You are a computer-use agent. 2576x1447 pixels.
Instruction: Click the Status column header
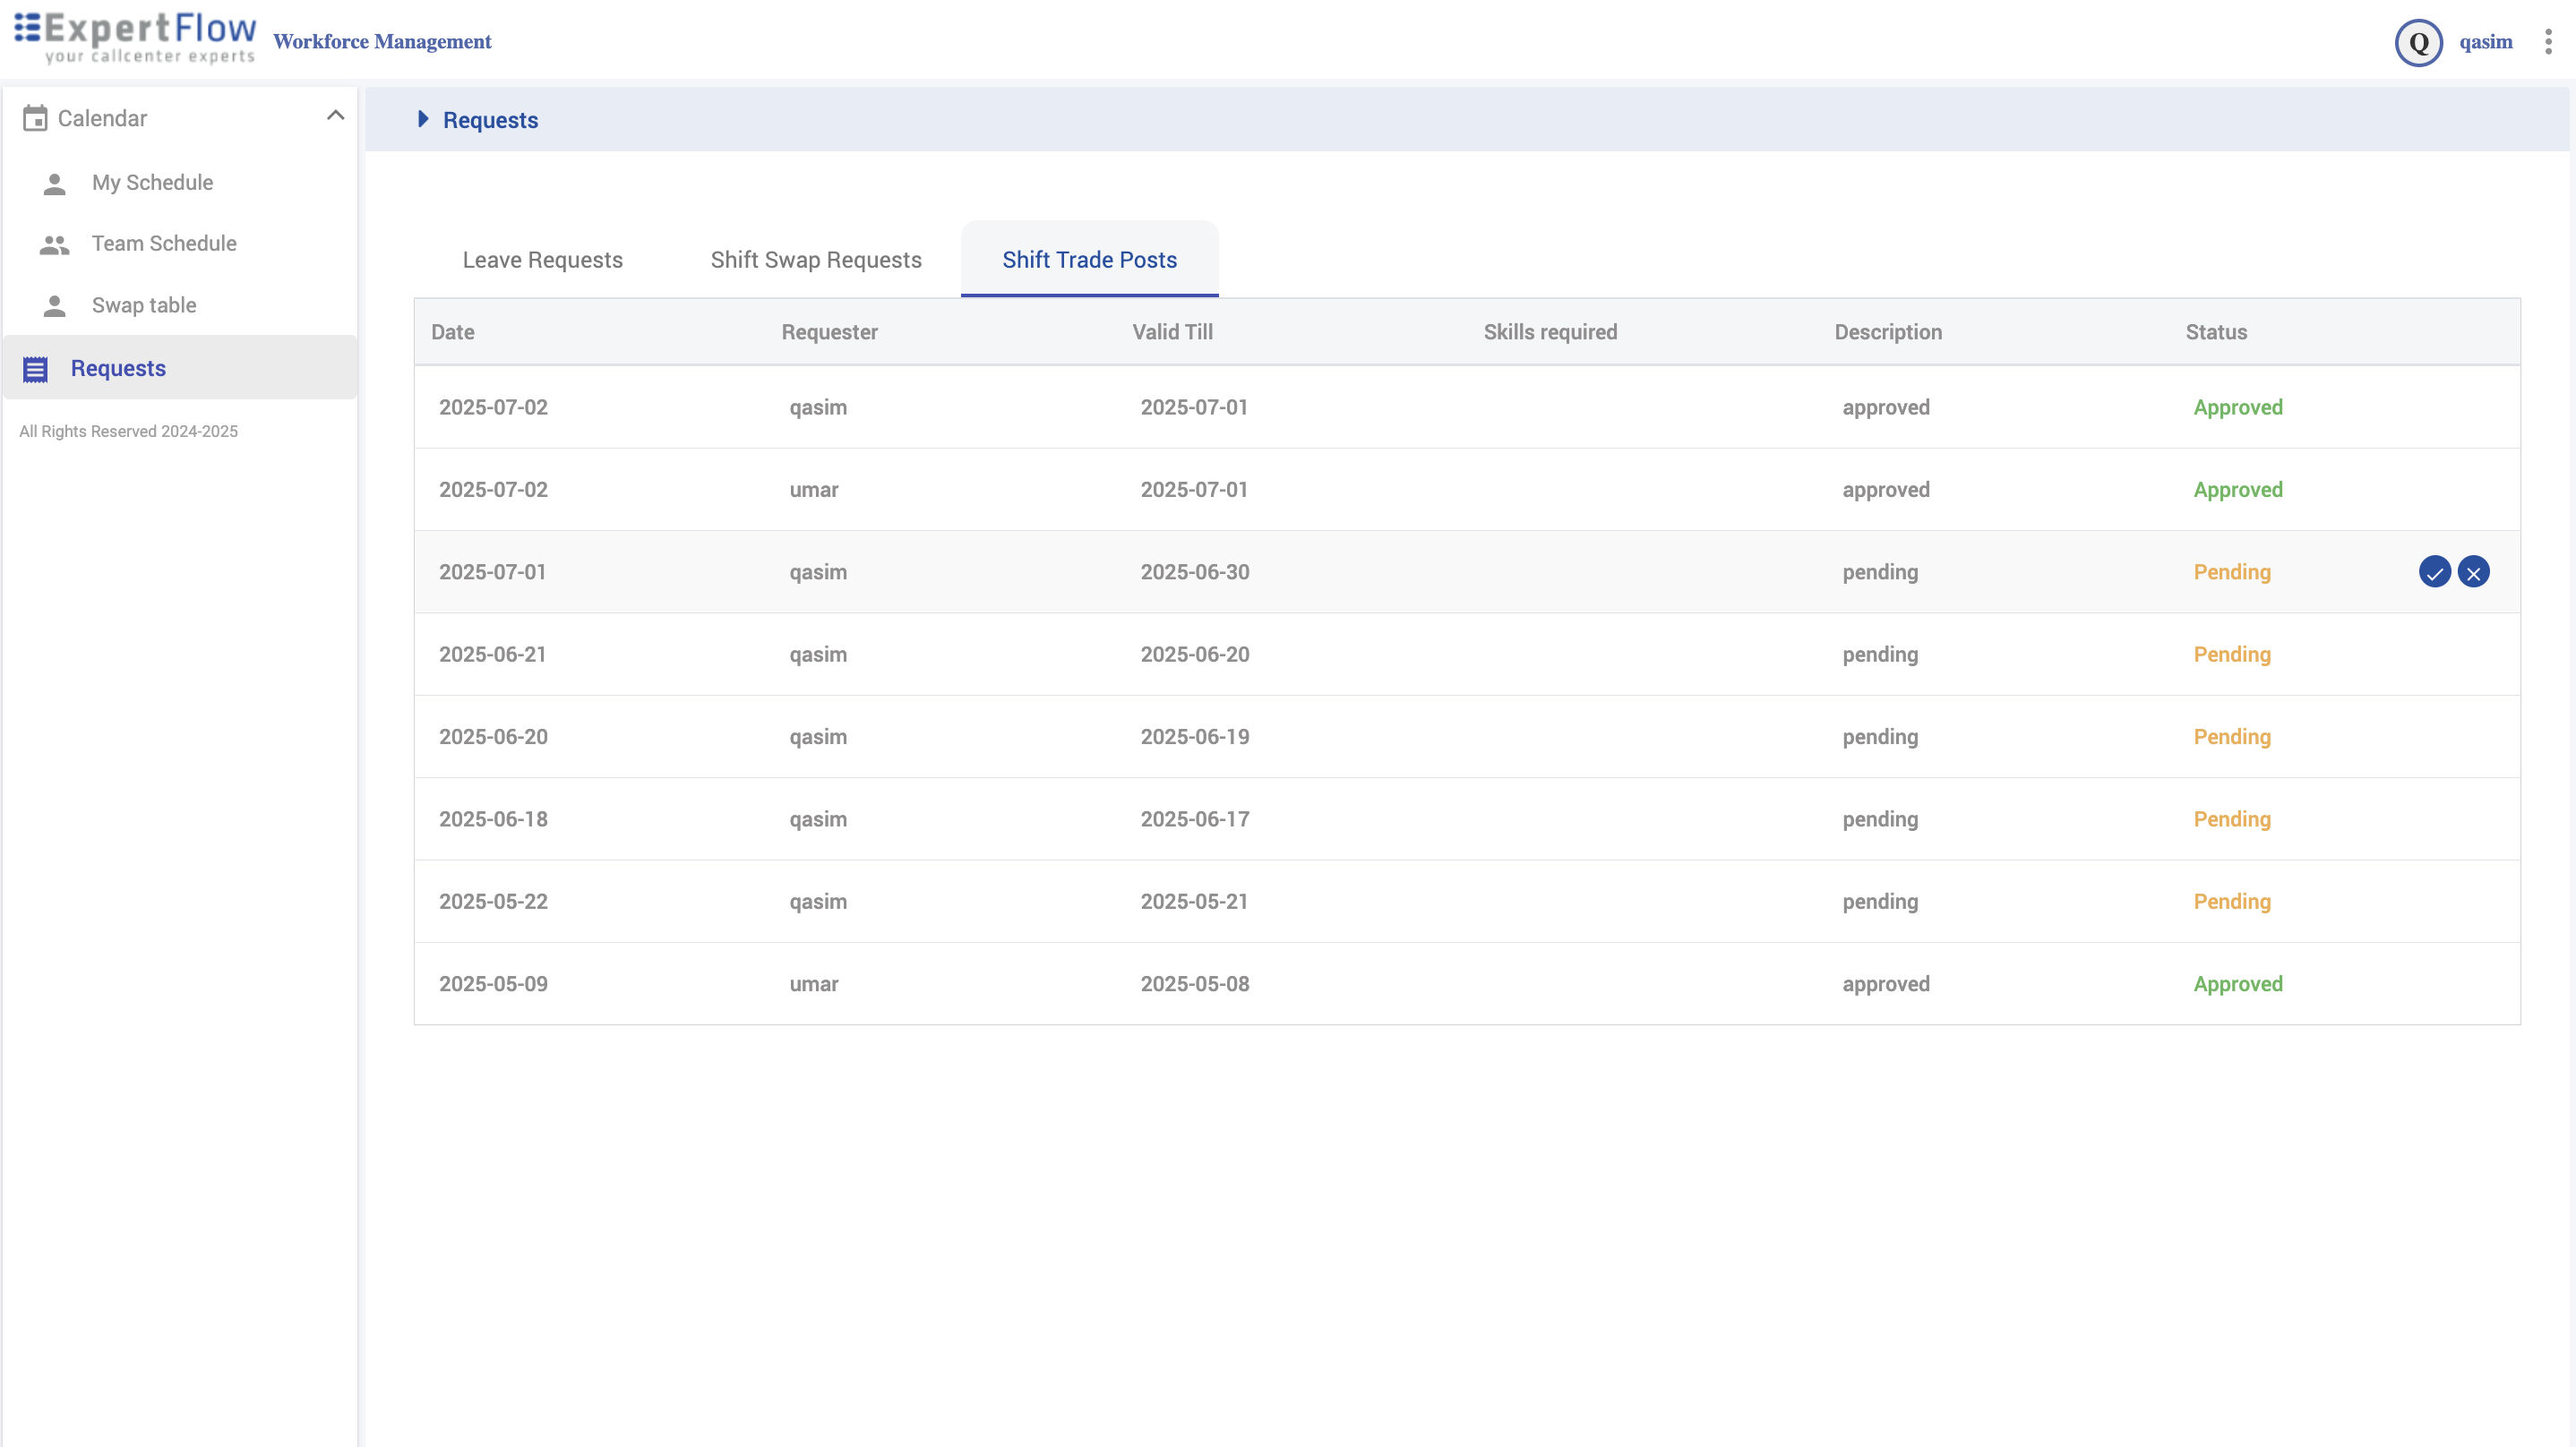pos(2215,332)
